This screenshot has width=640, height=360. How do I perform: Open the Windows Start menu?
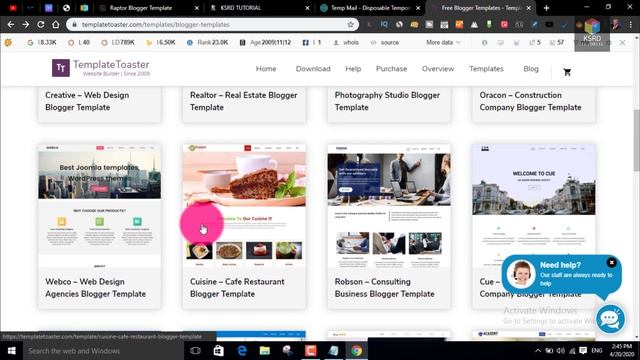point(11,351)
